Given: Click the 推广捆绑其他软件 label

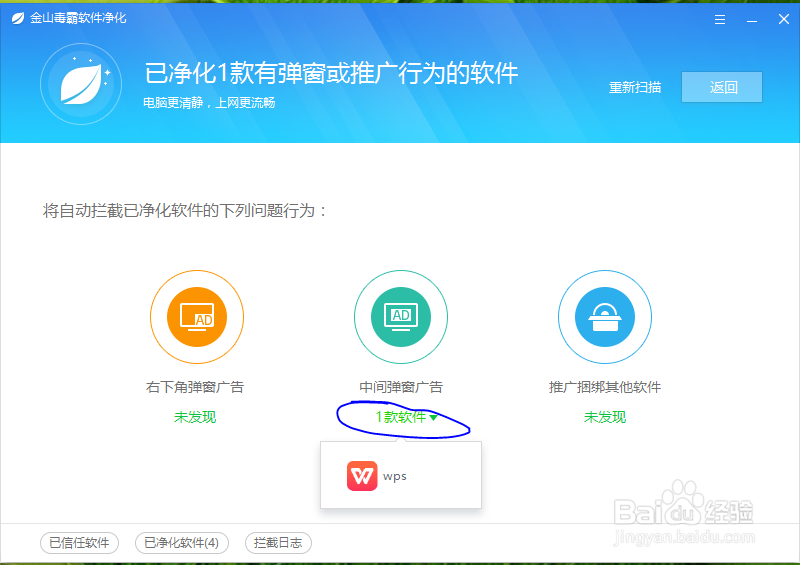Looking at the screenshot, I should tap(605, 387).
